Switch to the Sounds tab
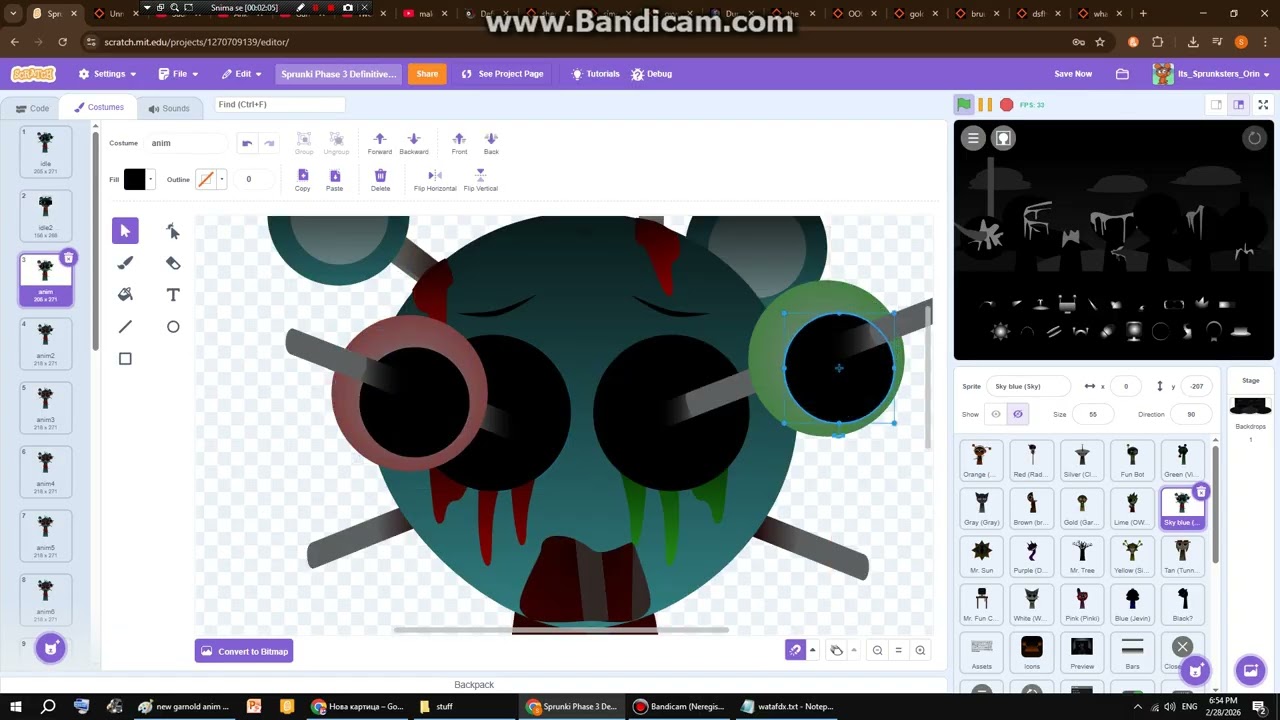This screenshot has height=720, width=1280. coord(169,108)
